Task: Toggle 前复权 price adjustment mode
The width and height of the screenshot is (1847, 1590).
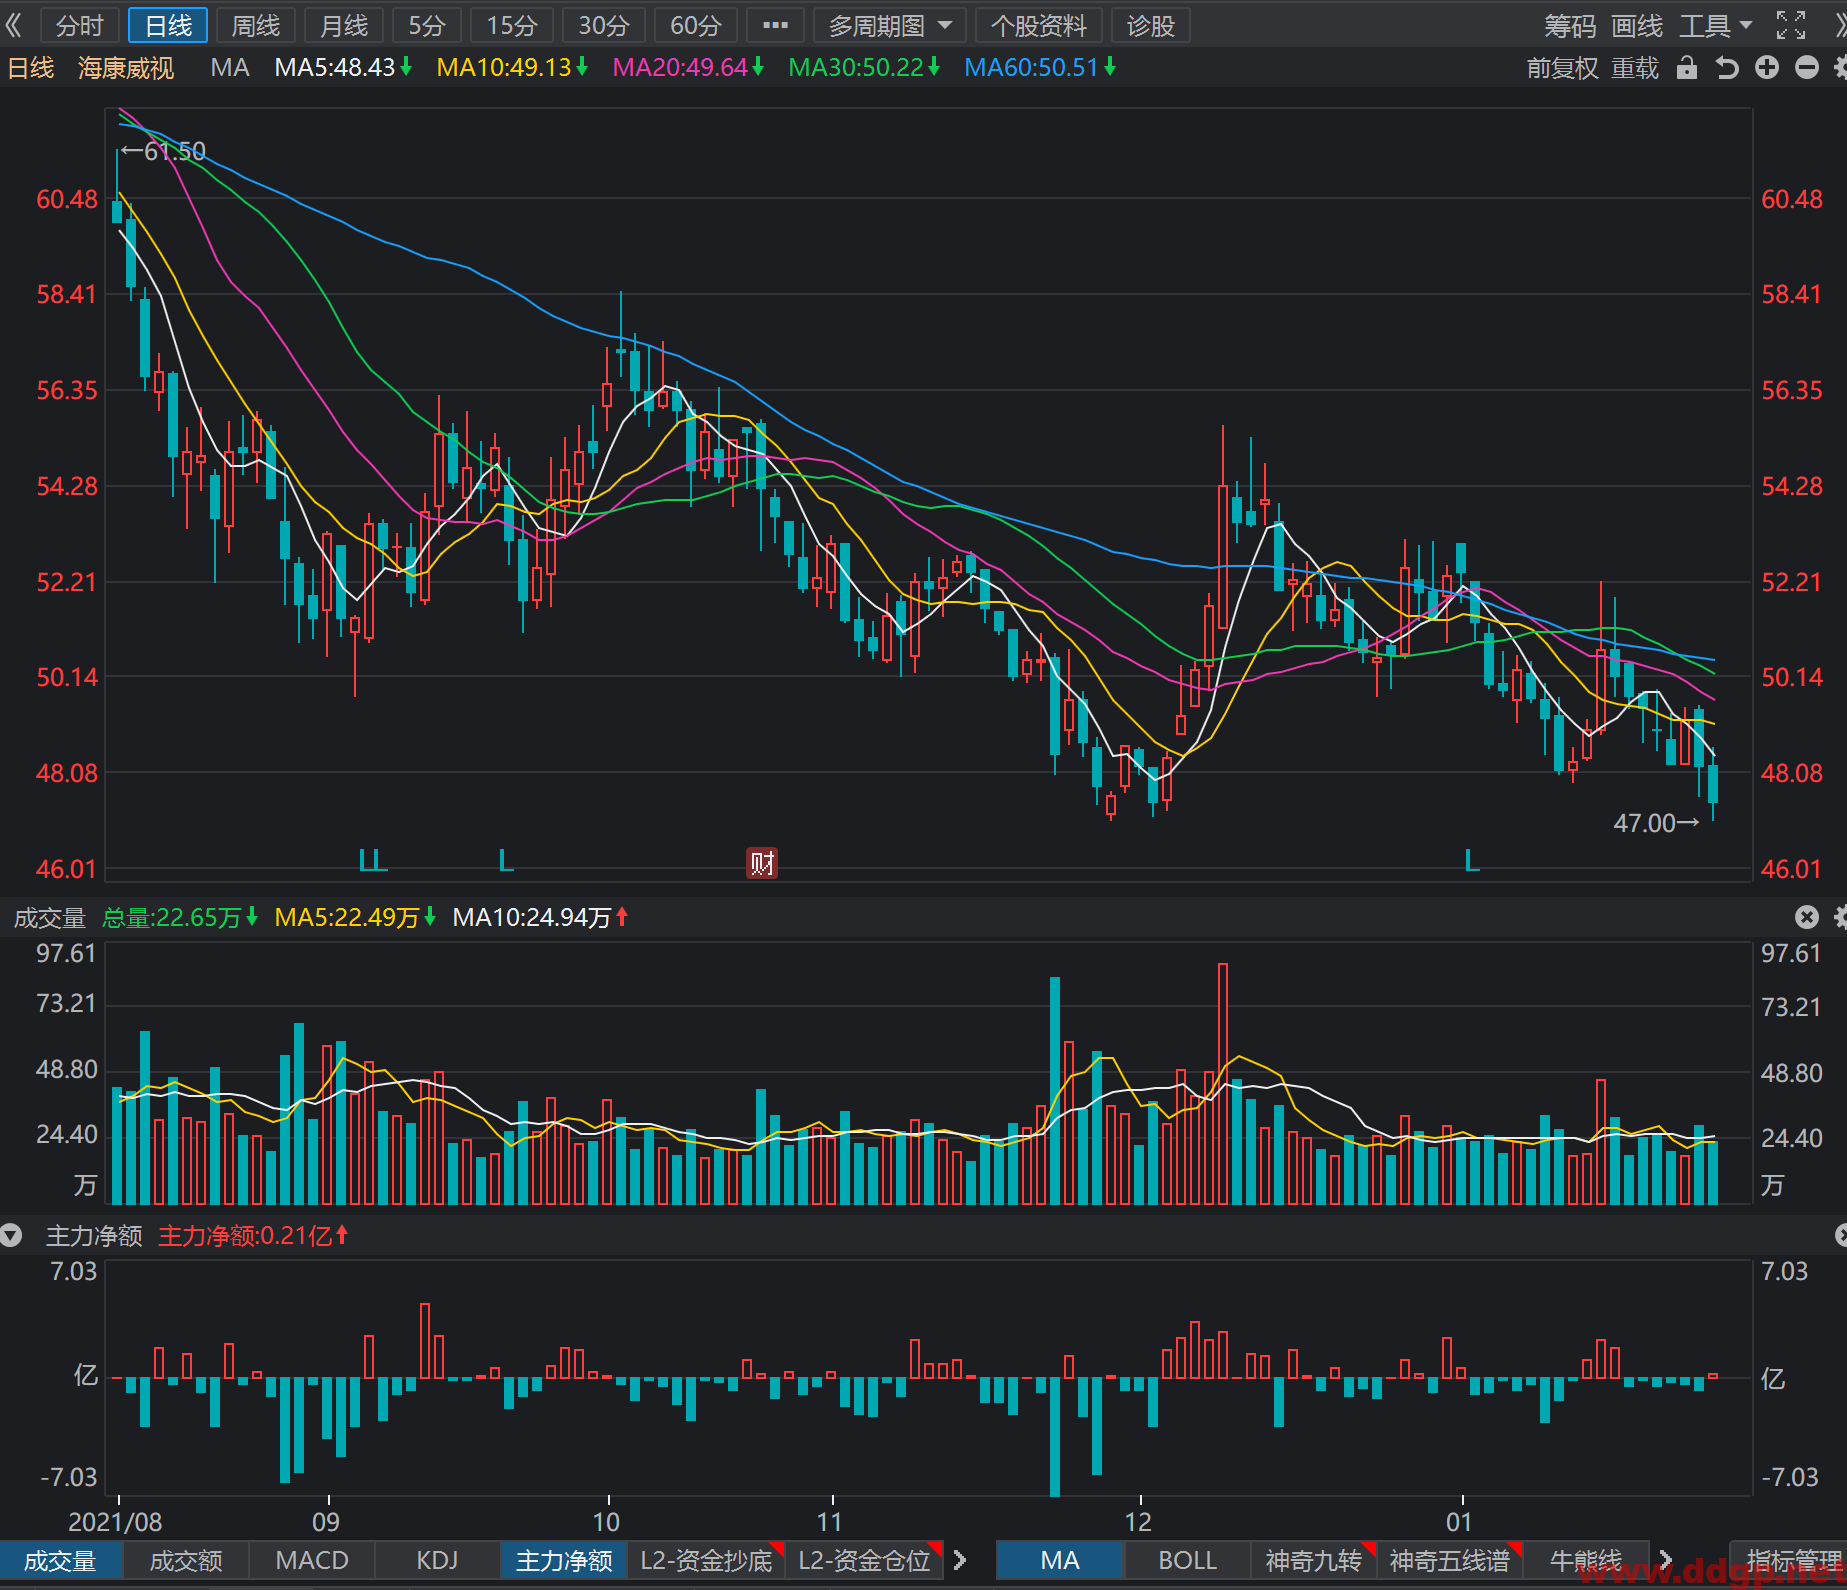Action: click(1563, 68)
